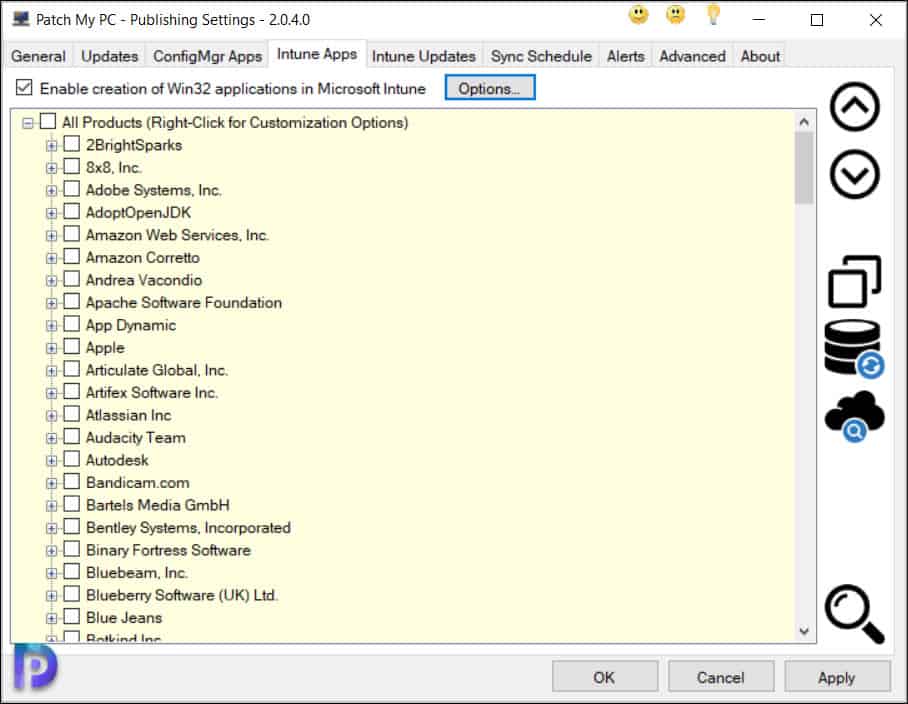
Task: Click the cloud search scan icon
Action: (854, 416)
